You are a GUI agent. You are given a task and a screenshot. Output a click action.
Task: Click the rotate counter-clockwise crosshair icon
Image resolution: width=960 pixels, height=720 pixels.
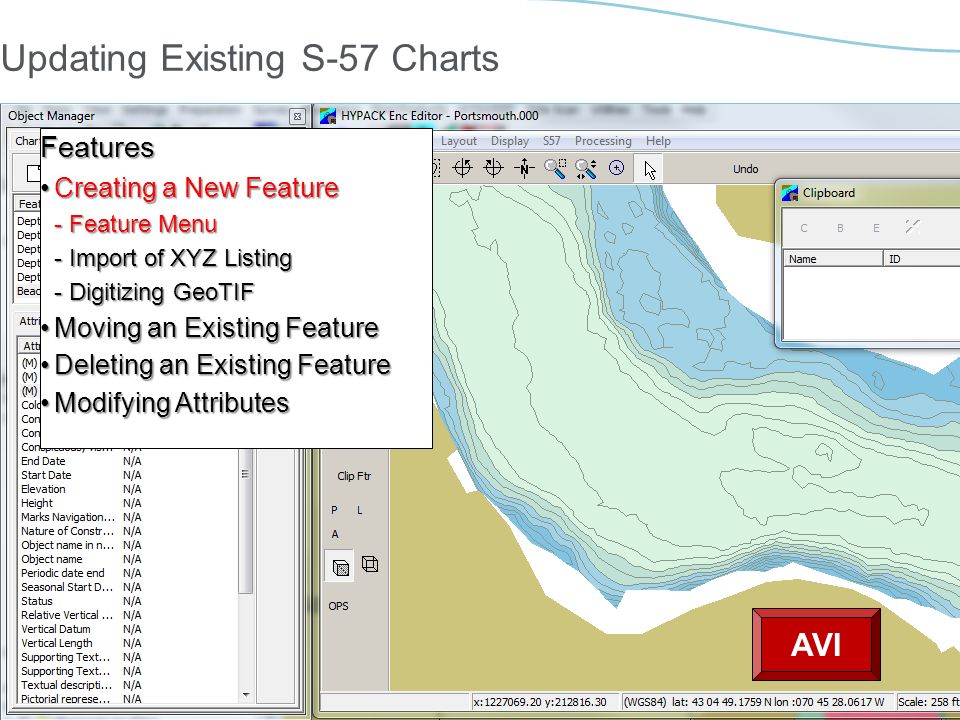pyautogui.click(x=462, y=168)
